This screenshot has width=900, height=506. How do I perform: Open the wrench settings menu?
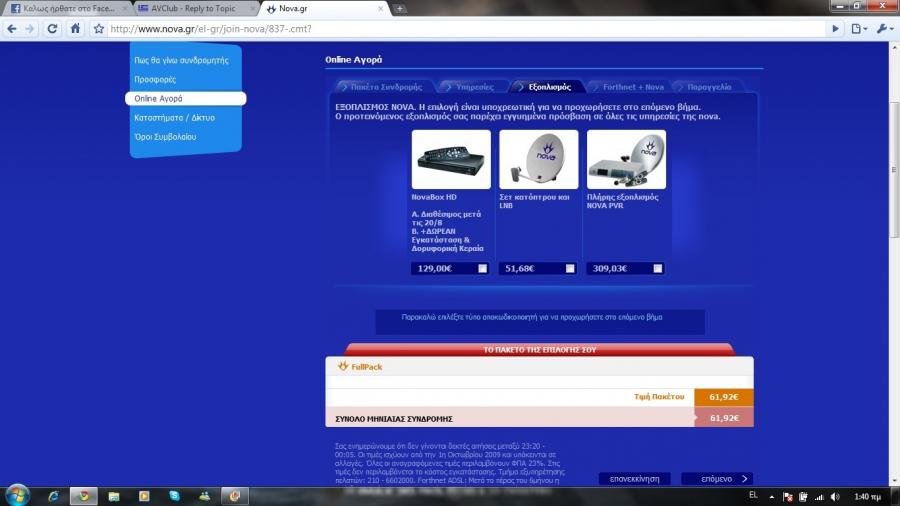pyautogui.click(x=884, y=29)
